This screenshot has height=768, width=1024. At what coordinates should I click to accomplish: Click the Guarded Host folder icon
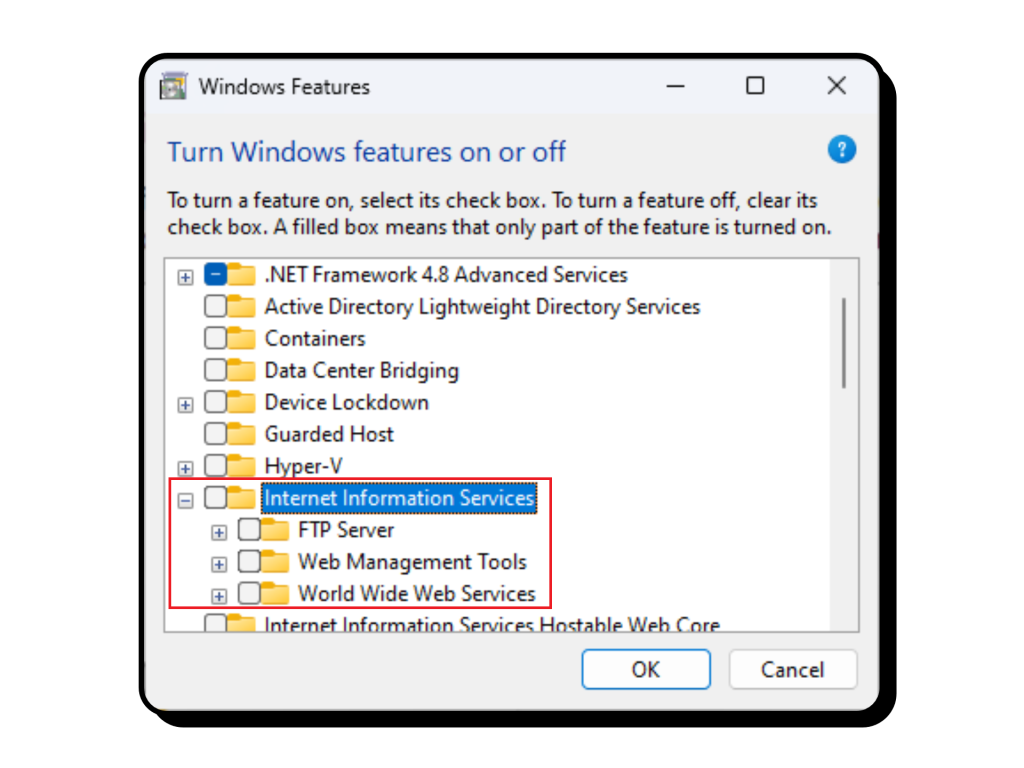(241, 434)
